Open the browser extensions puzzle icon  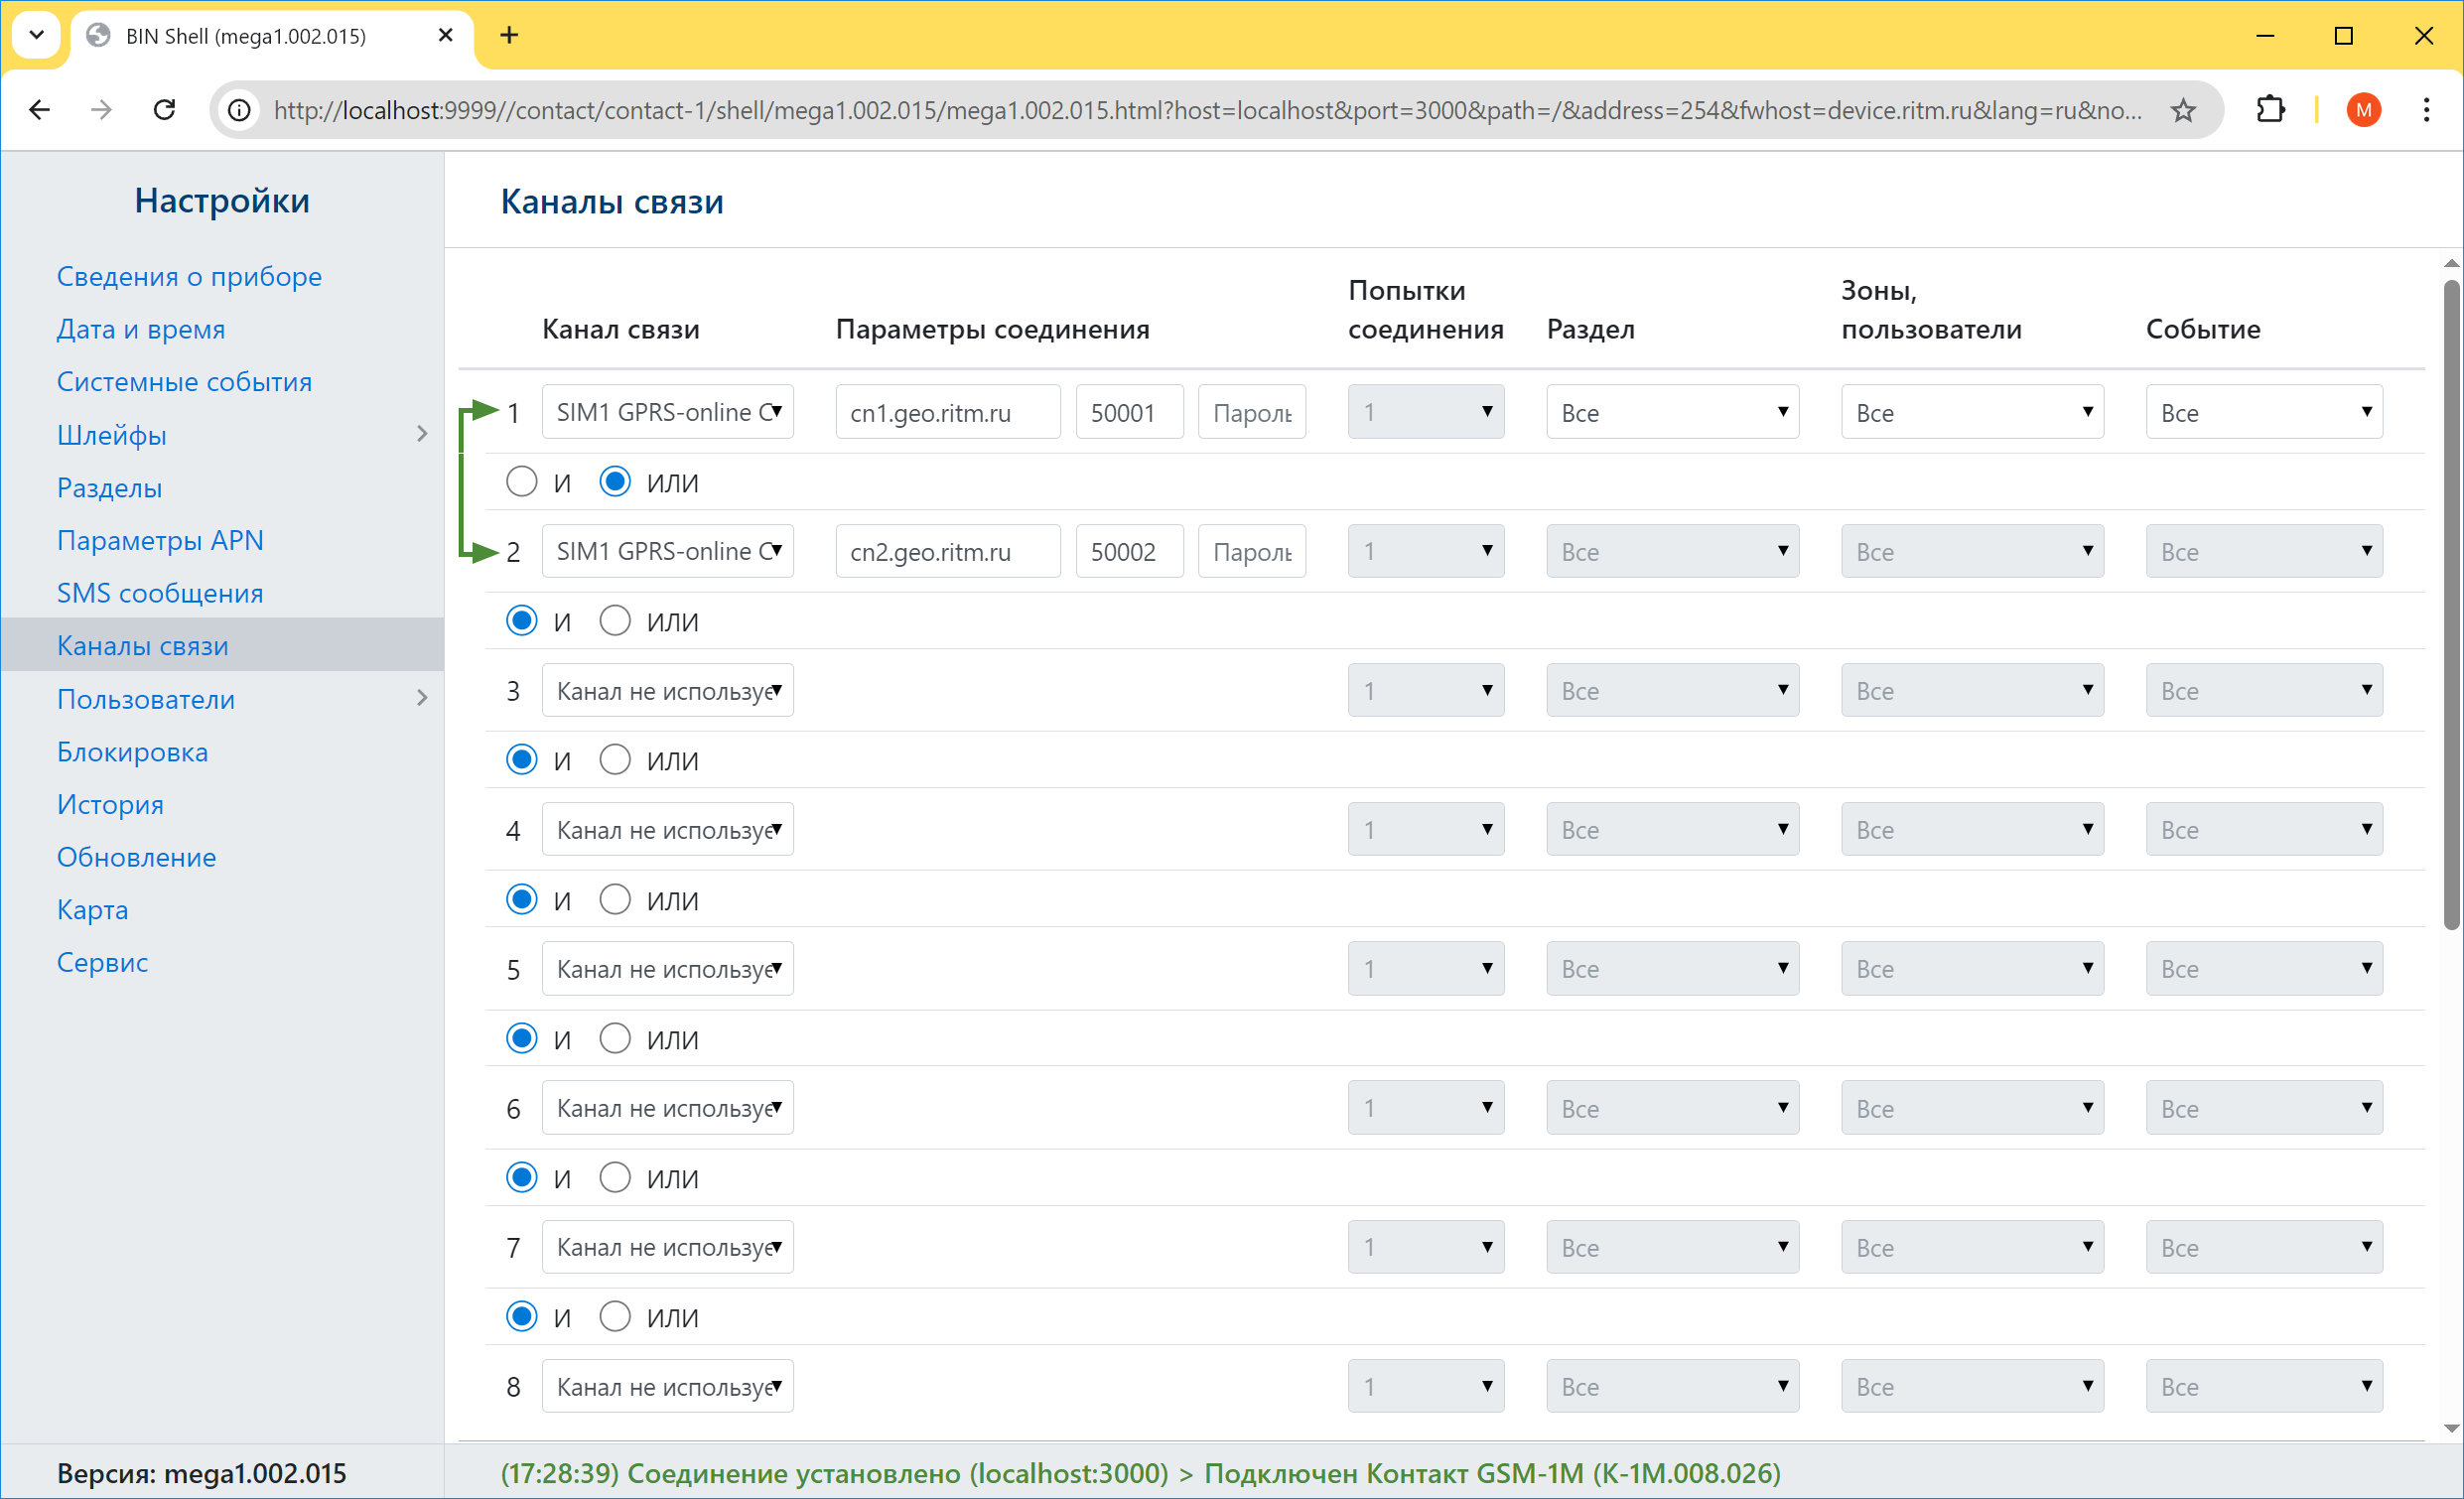tap(2271, 110)
